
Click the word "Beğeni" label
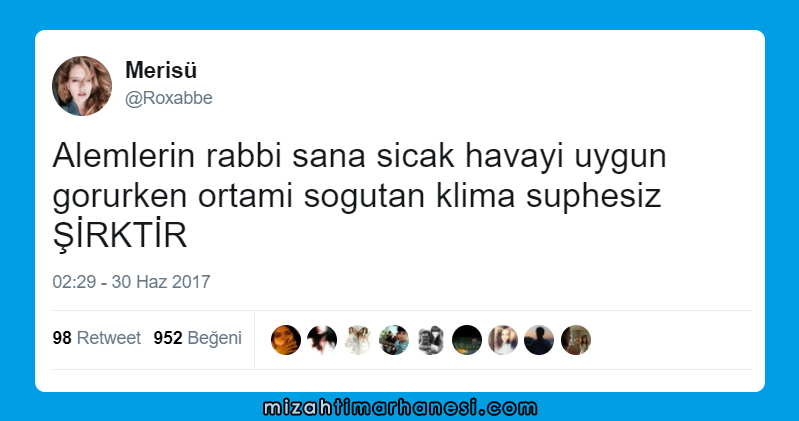(x=215, y=338)
